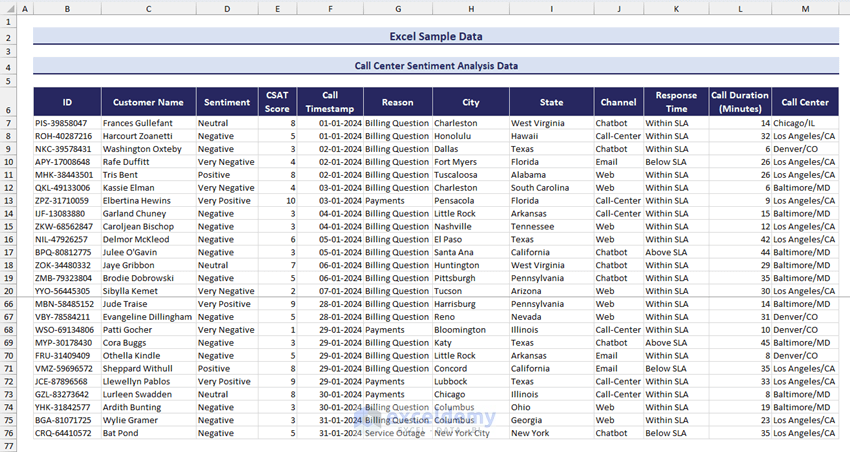The width and height of the screenshot is (850, 452).
Task: Click ID APY-17008648
Action: tap(67, 162)
